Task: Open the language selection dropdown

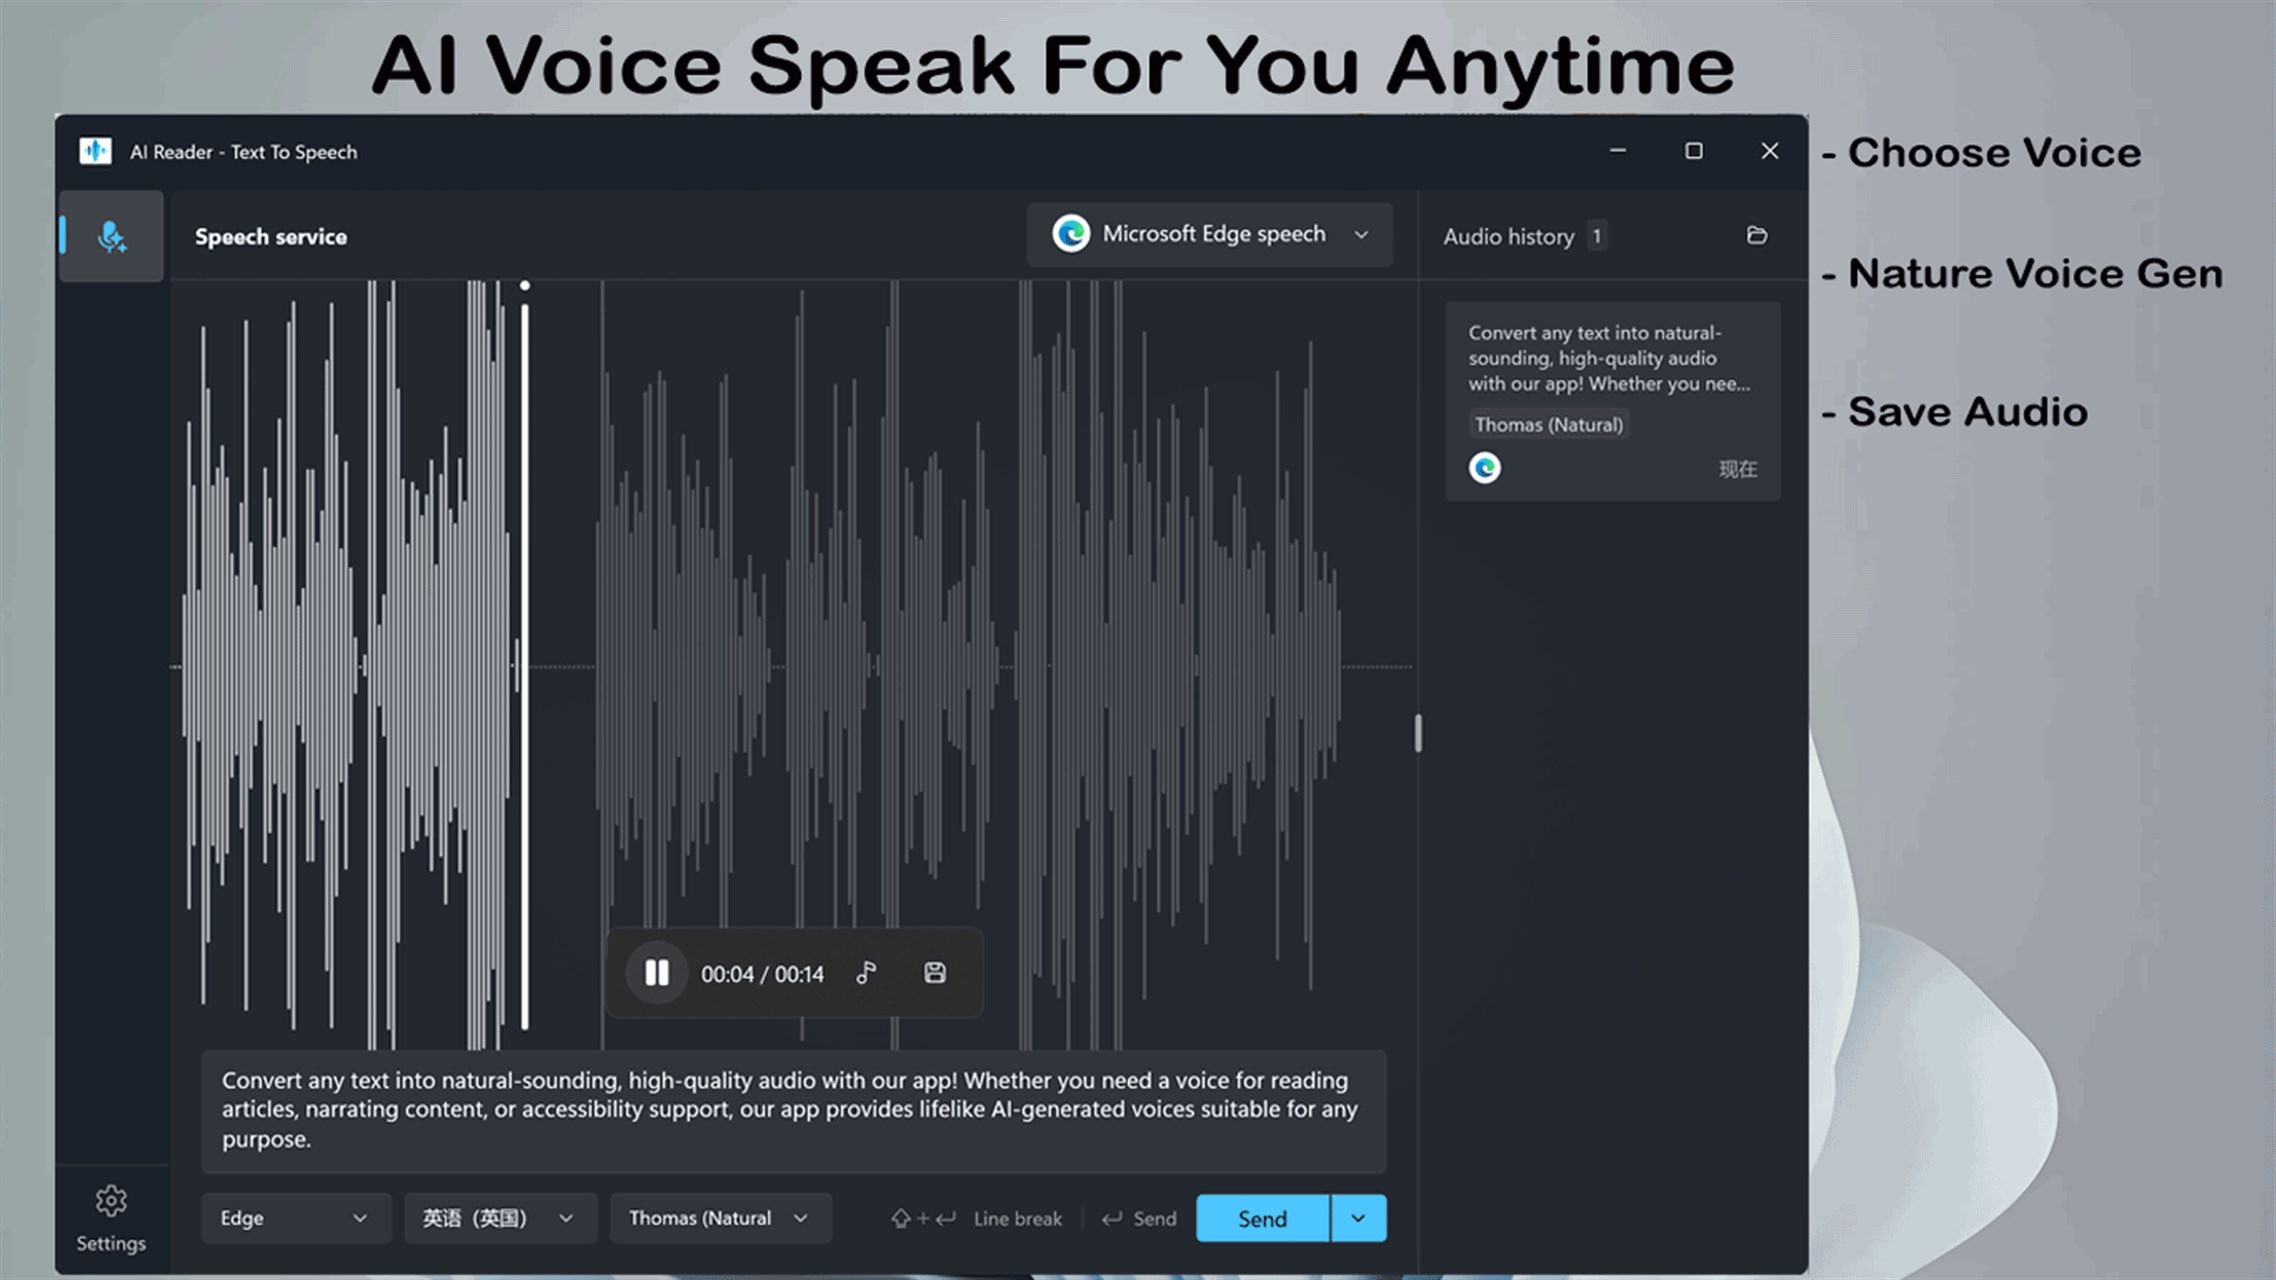Action: tap(499, 1218)
